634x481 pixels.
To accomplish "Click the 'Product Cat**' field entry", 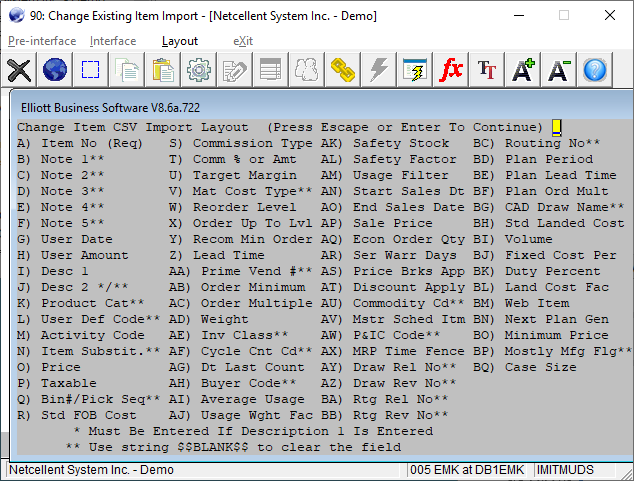I will pyautogui.click(x=80, y=304).
